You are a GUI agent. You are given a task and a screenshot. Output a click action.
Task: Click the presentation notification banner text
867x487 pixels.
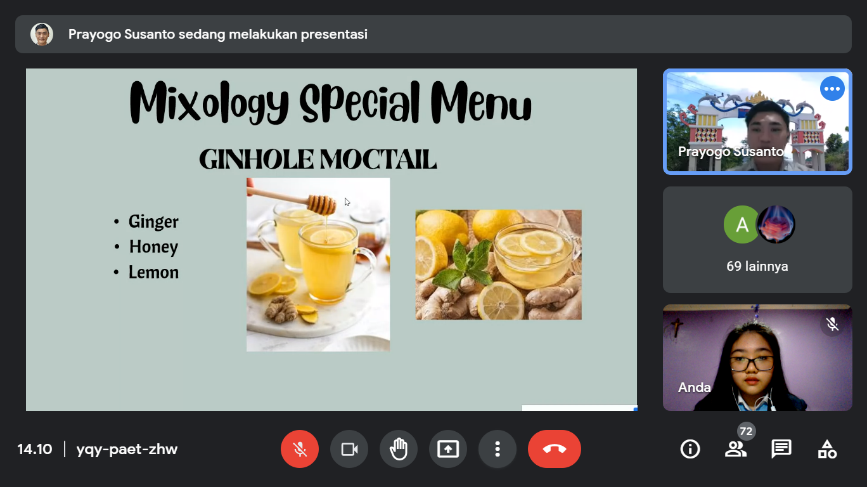point(218,34)
